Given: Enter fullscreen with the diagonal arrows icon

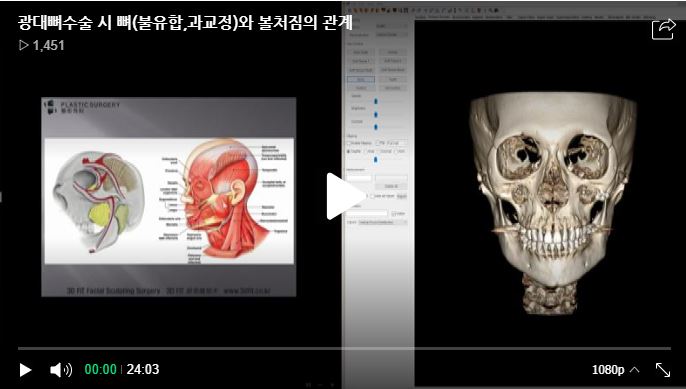Looking at the screenshot, I should click(x=663, y=370).
